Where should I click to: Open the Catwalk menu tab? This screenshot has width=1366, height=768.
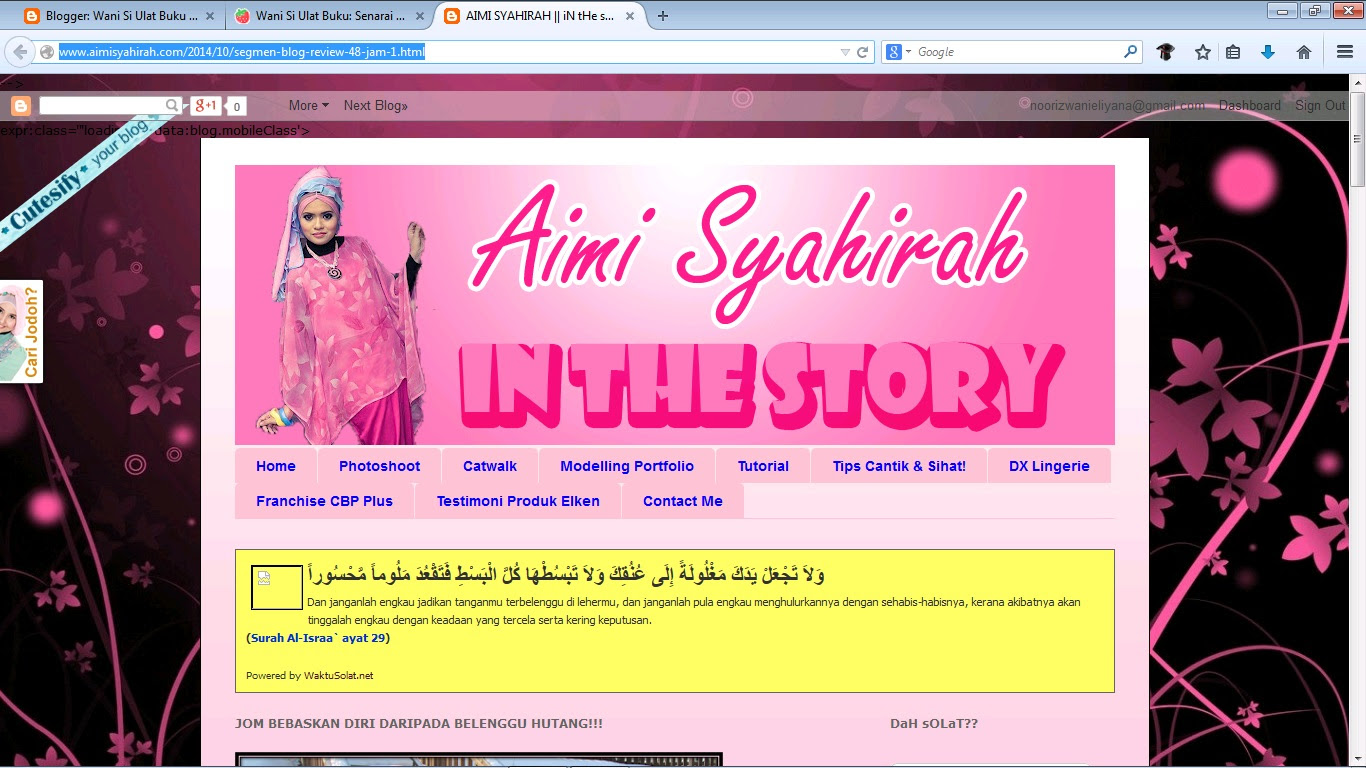(490, 466)
